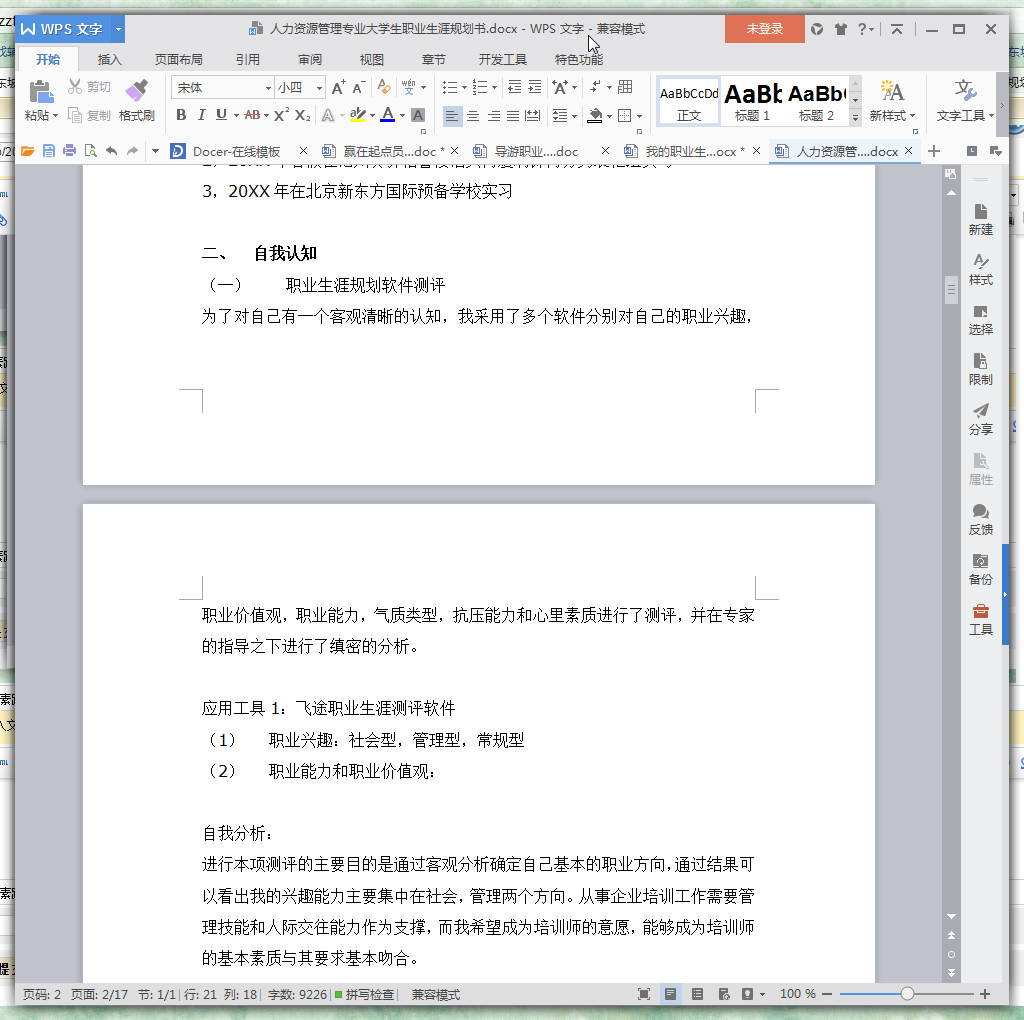Screen dimensions: 1024x1020
Task: Expand the borders dropdown arrow
Action: pos(639,116)
